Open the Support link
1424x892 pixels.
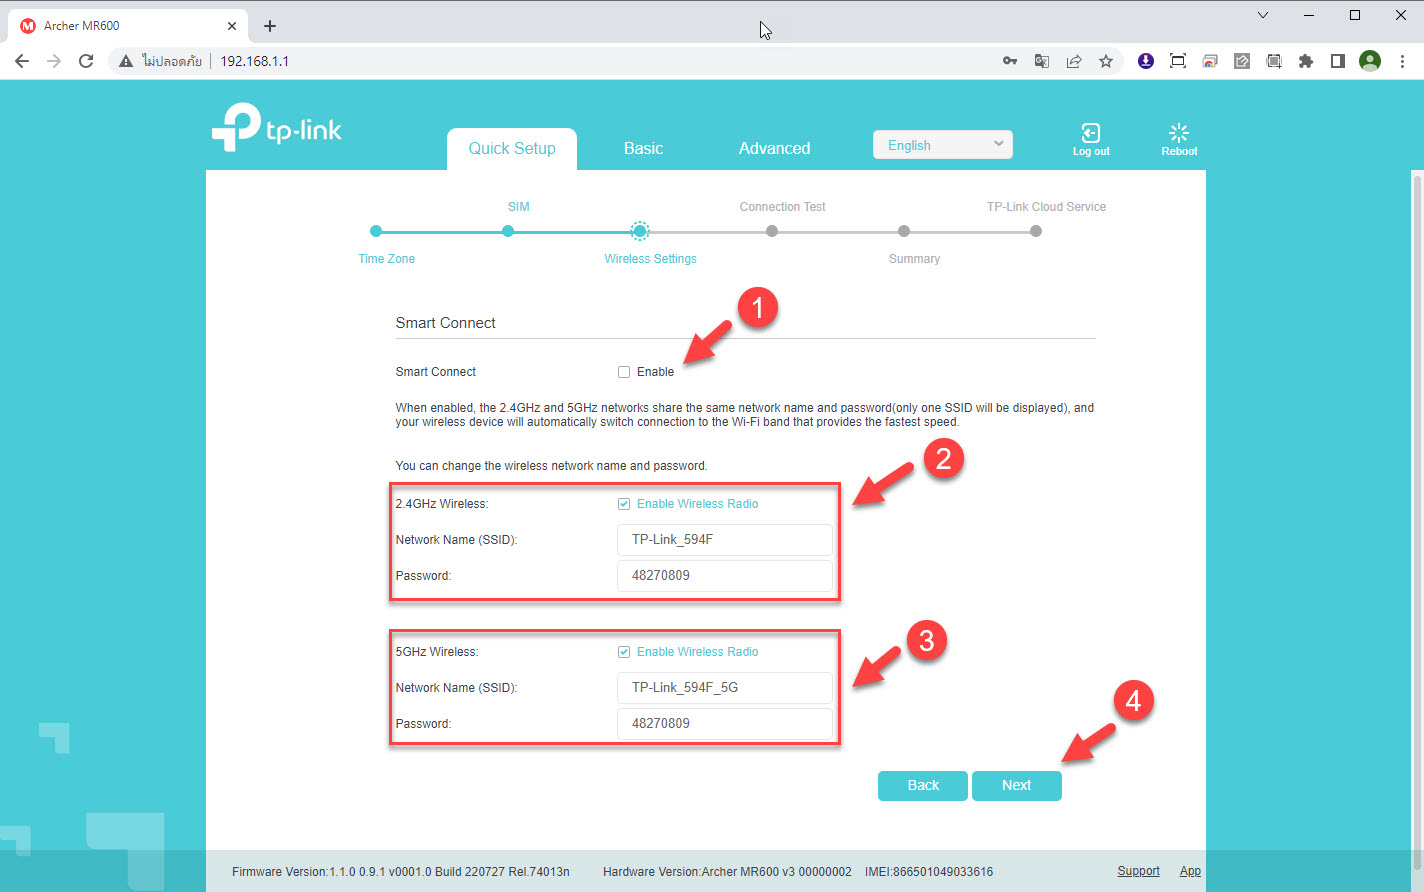point(1138,871)
